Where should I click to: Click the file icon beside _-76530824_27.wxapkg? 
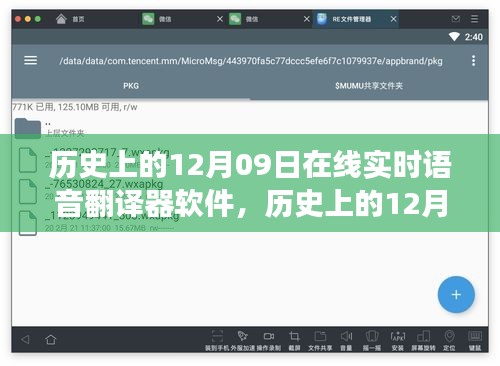pos(28,191)
